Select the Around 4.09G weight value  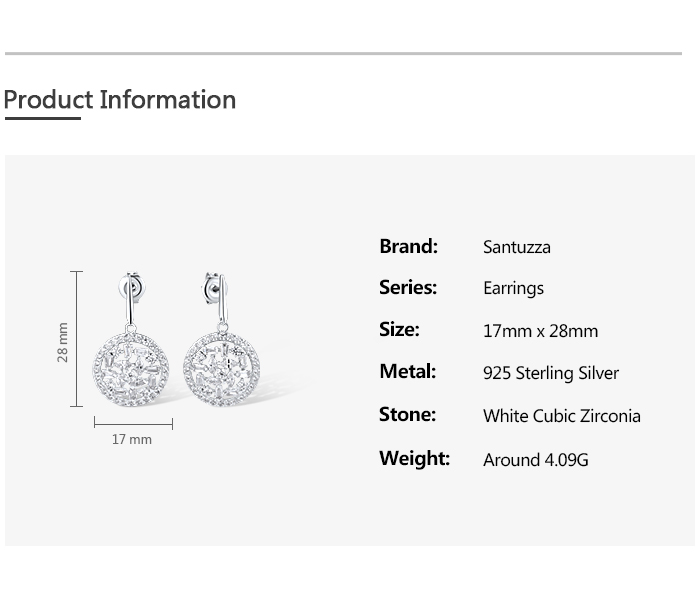point(535,460)
